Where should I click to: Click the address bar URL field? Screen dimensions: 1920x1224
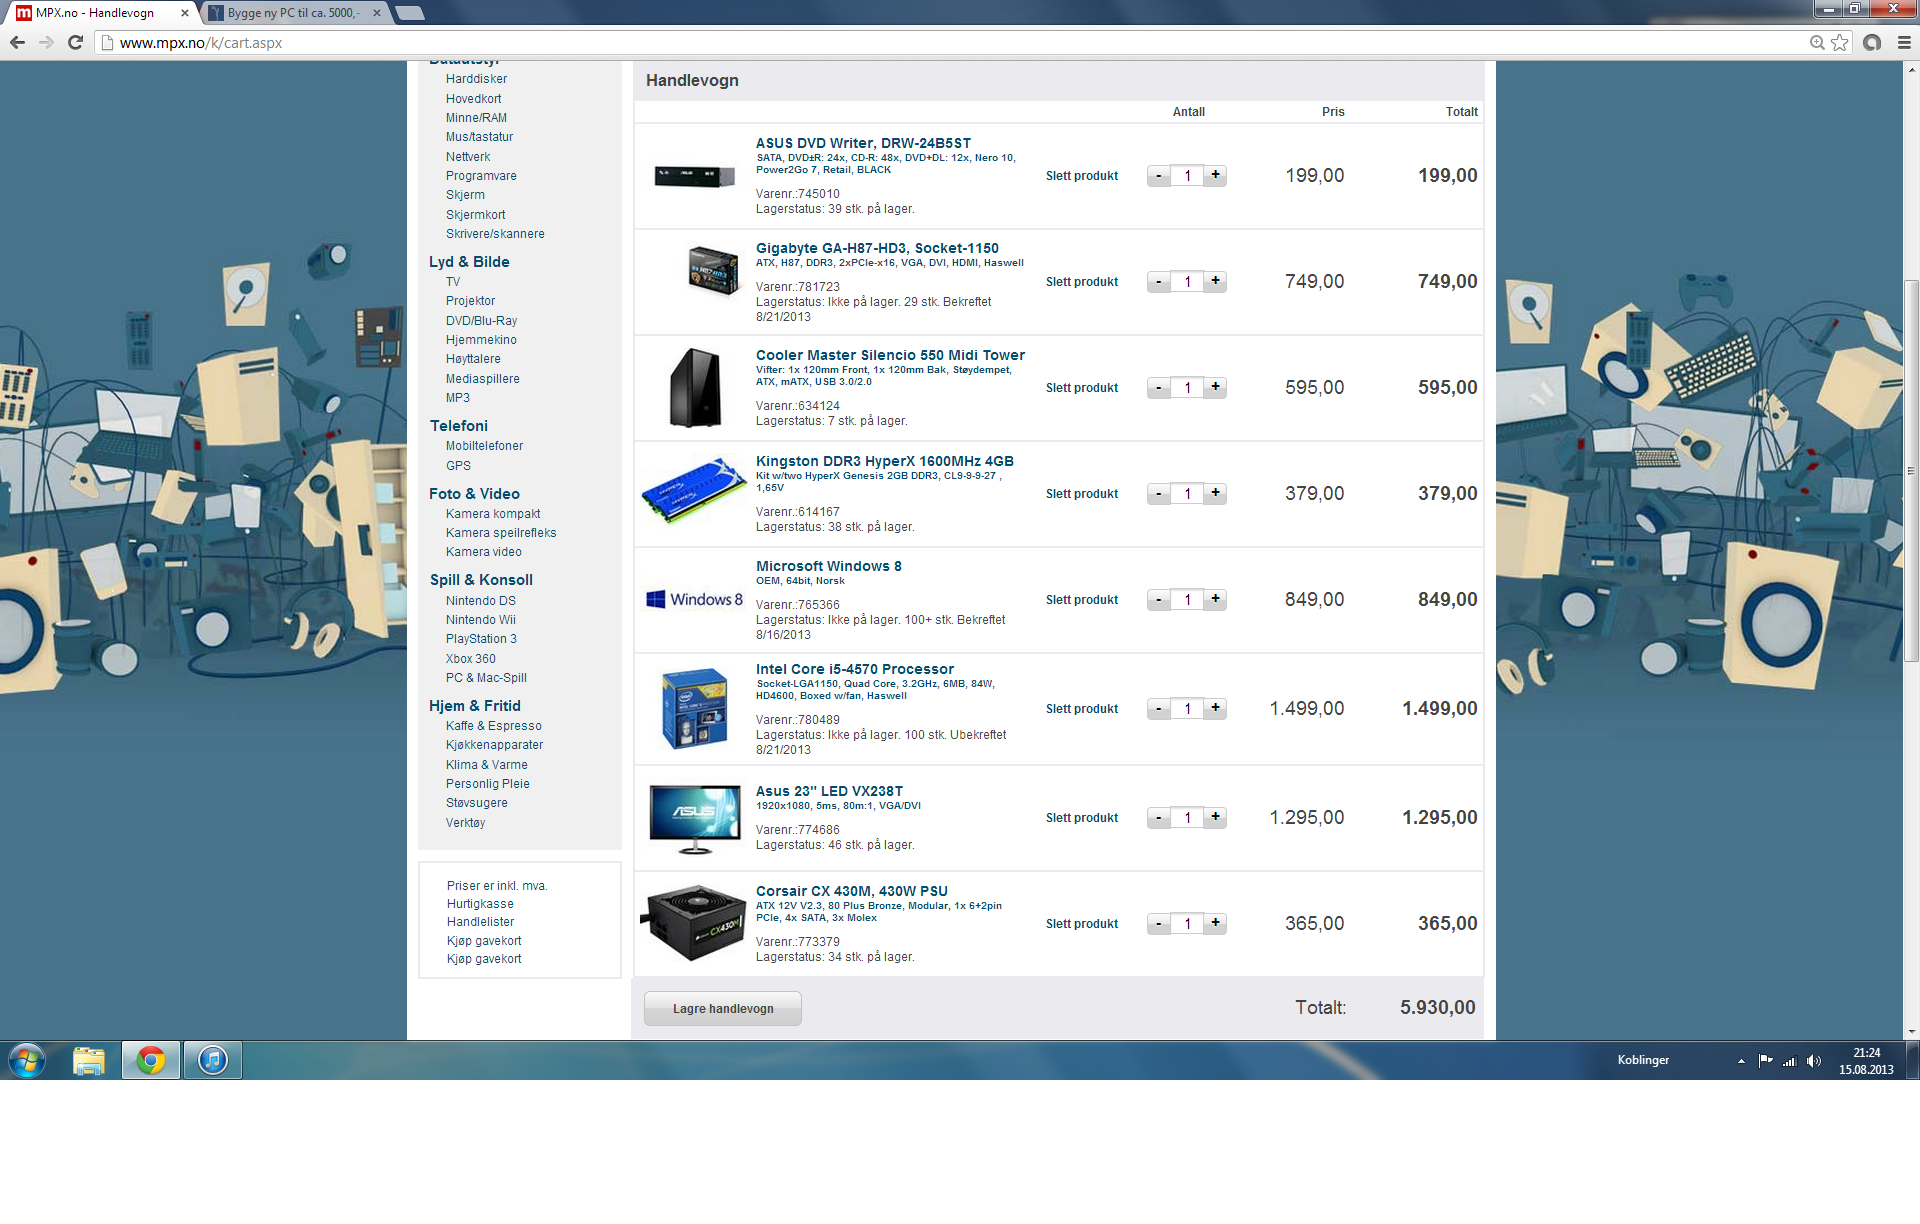(x=950, y=42)
